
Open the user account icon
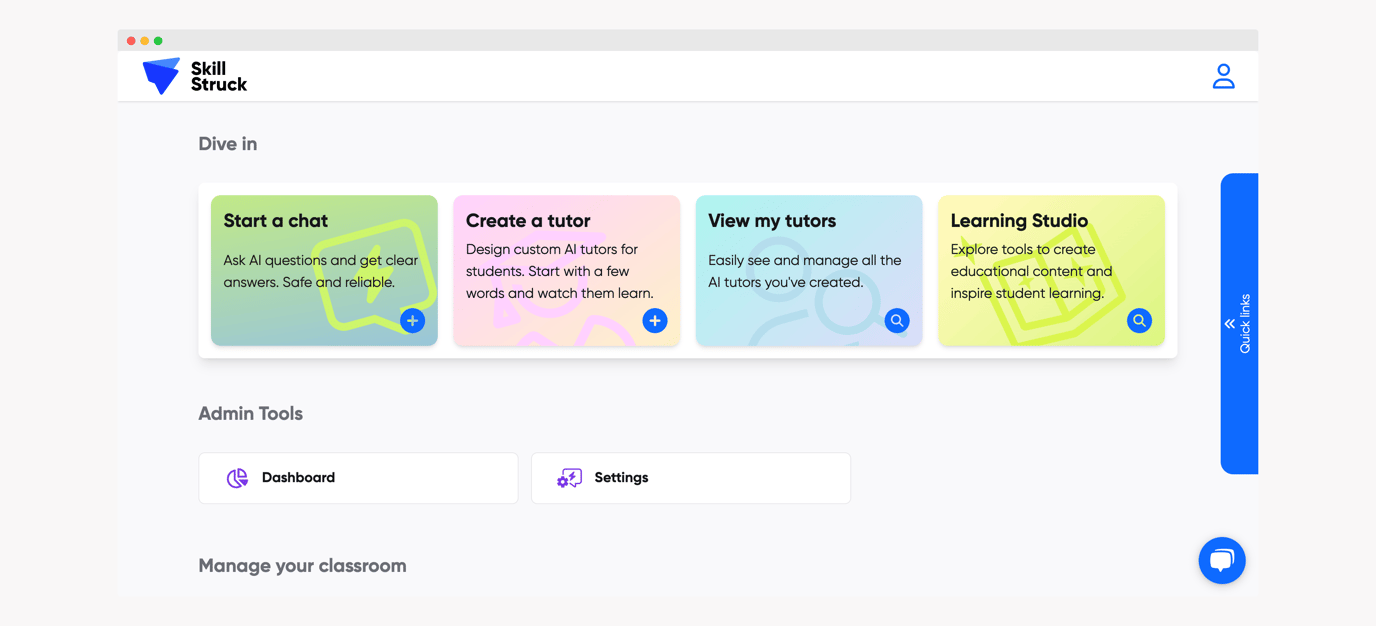tap(1223, 75)
